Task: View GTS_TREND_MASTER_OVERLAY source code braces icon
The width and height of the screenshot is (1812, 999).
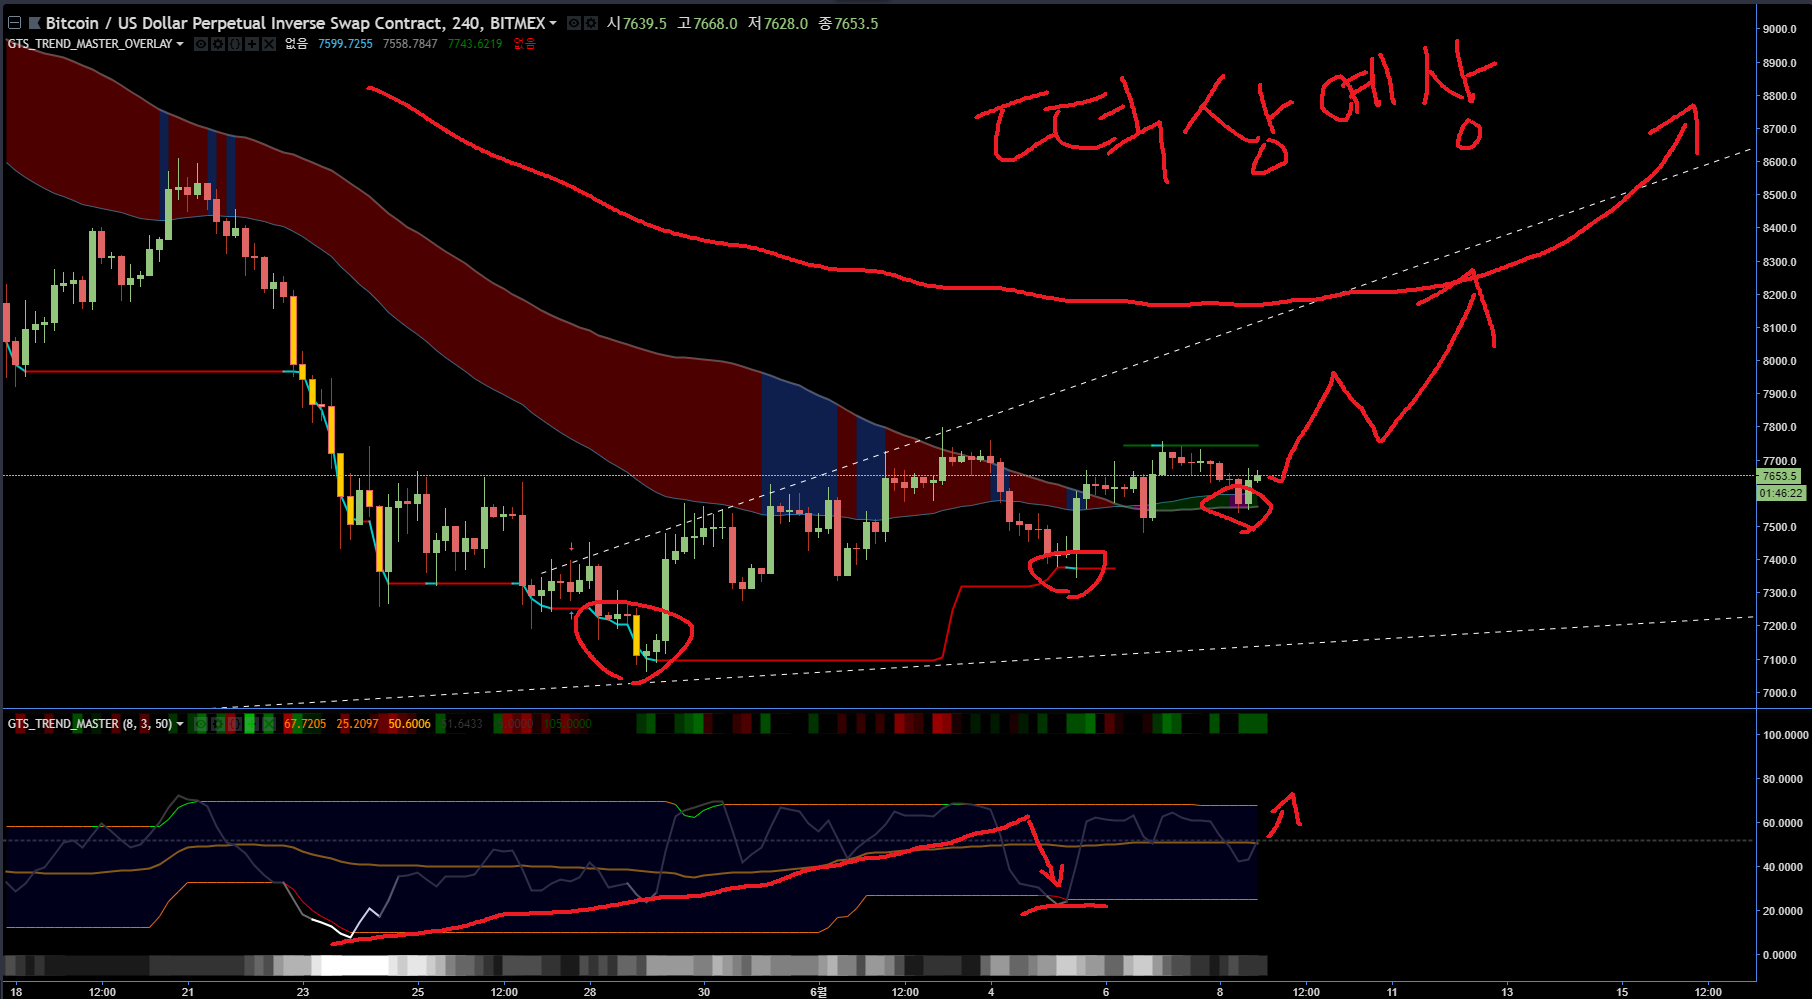Action: point(235,44)
